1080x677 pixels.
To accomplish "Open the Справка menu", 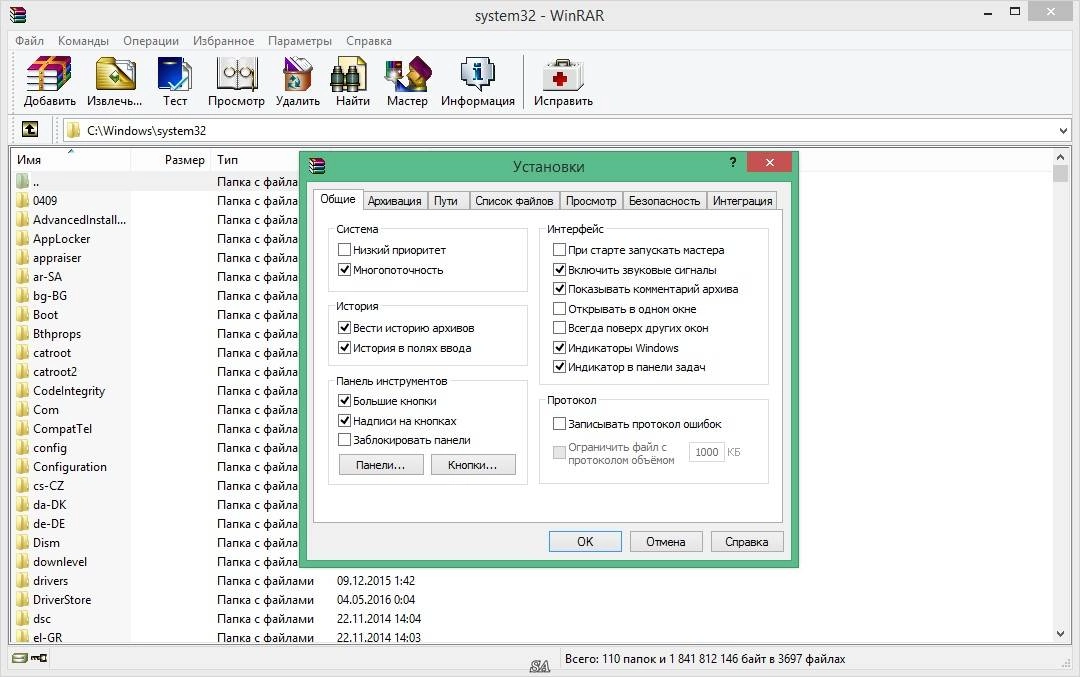I will [x=368, y=41].
